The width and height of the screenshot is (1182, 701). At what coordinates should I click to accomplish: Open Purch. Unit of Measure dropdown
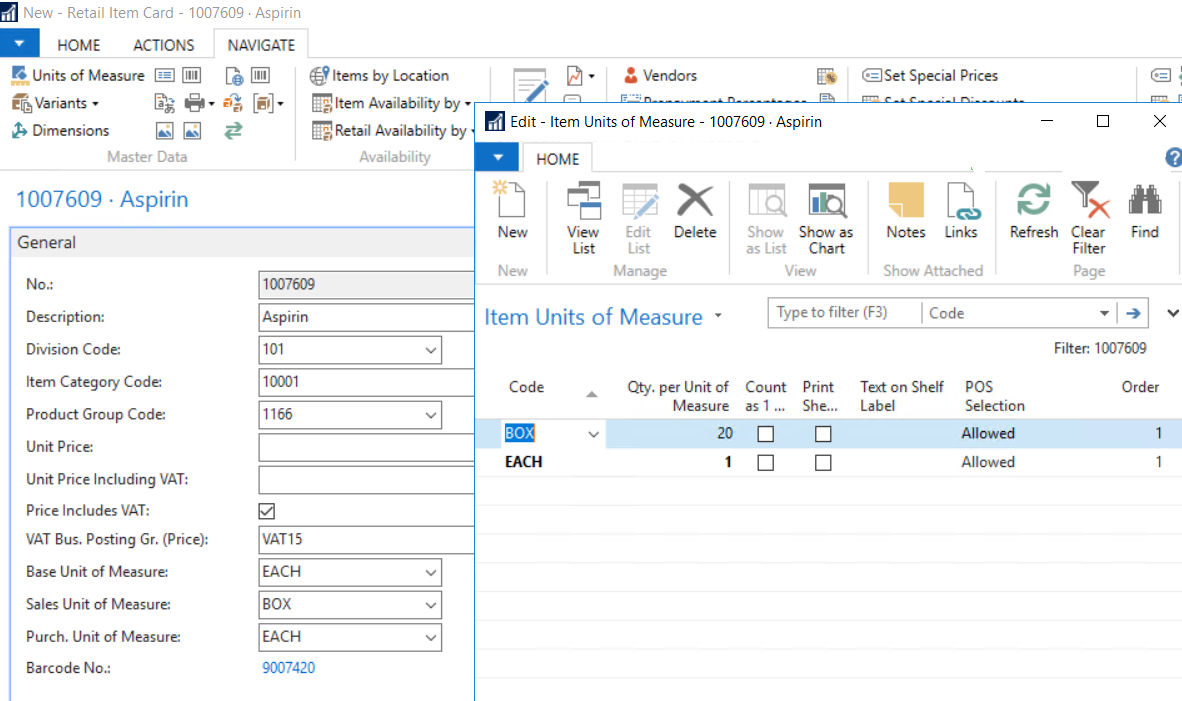pyautogui.click(x=430, y=637)
